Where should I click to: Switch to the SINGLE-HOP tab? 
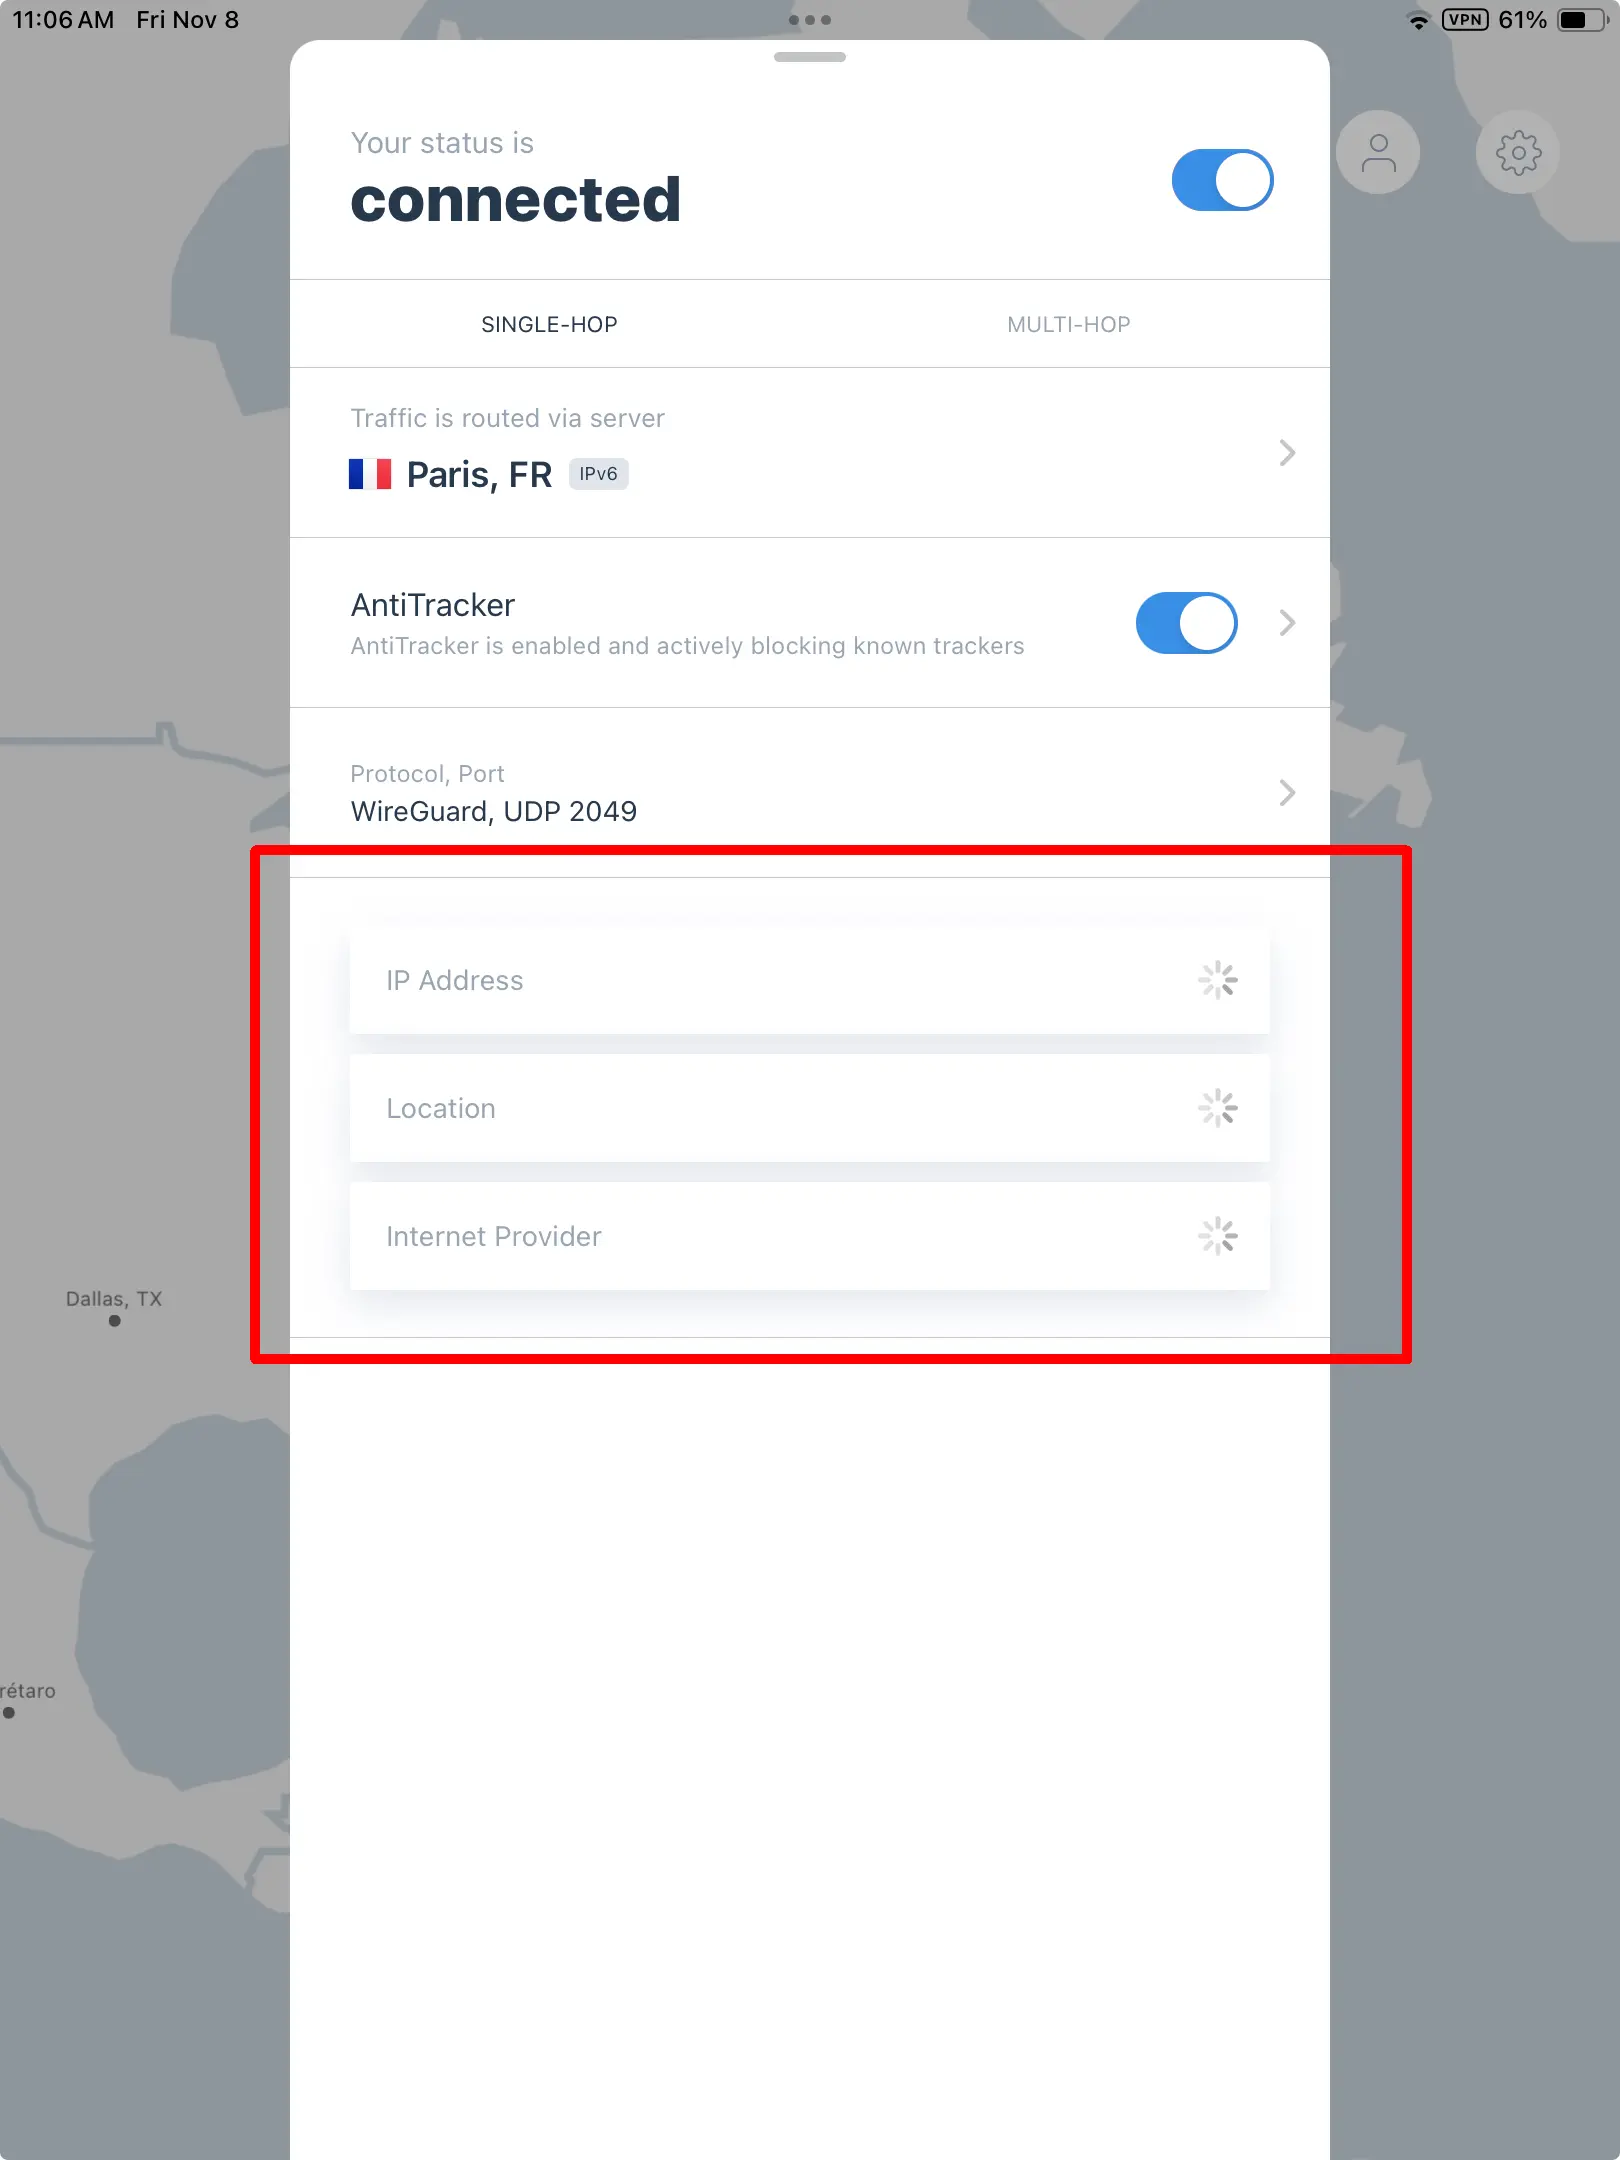[x=549, y=324]
